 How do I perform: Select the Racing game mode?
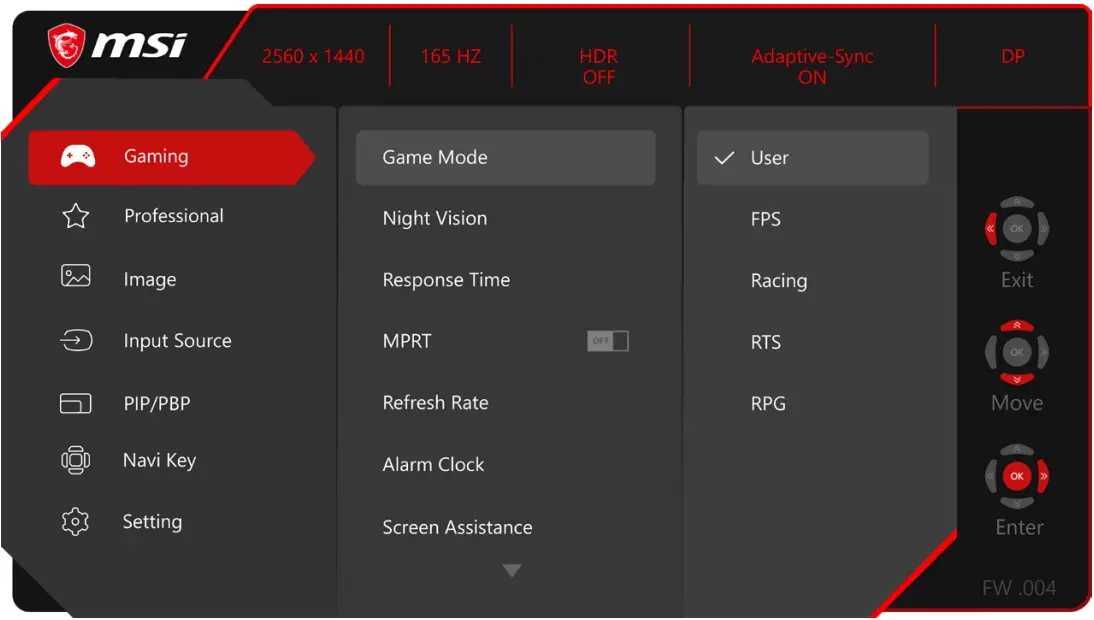[778, 281]
